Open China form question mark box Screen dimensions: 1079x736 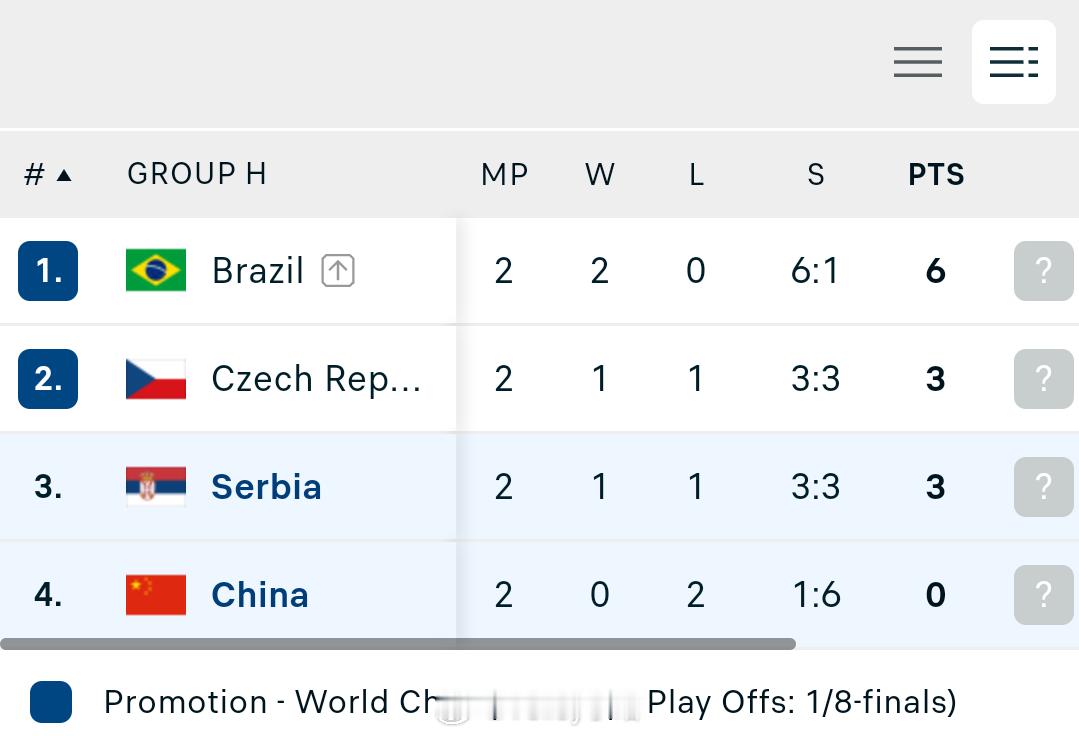tap(1043, 595)
